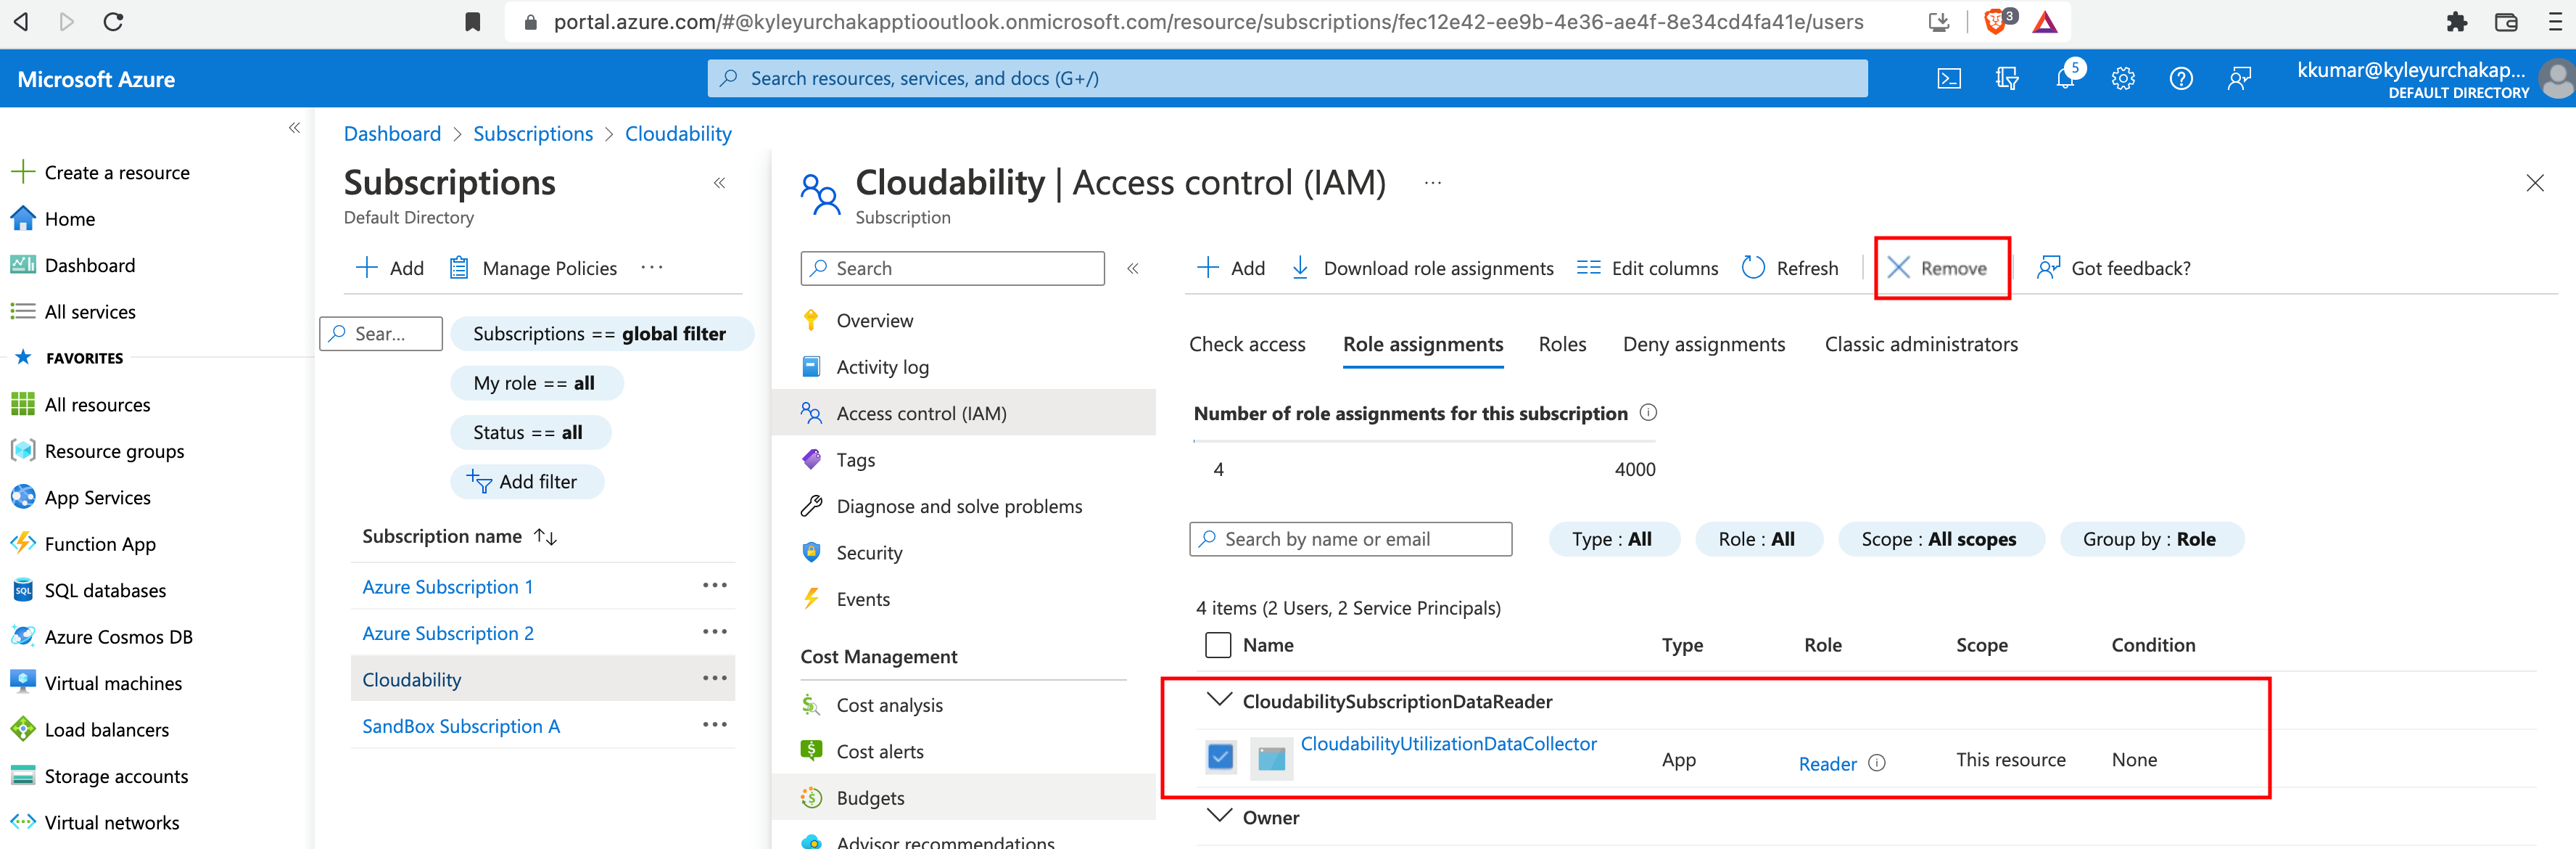Open the notifications bell
The image size is (2576, 849).
[x=2066, y=79]
